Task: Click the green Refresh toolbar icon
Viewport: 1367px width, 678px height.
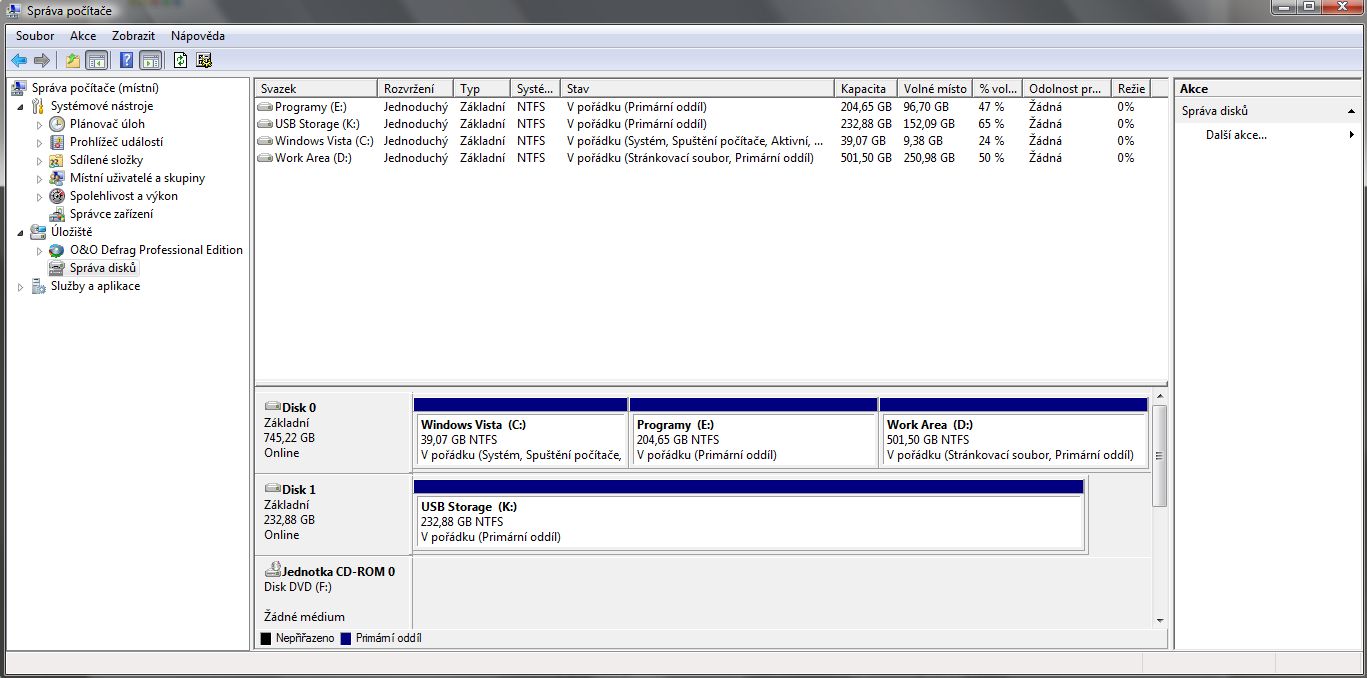Action: 180,60
